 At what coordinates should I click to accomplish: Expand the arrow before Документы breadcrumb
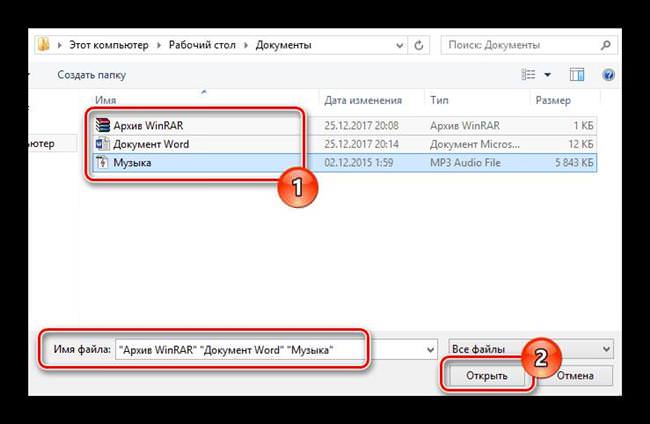[246, 45]
